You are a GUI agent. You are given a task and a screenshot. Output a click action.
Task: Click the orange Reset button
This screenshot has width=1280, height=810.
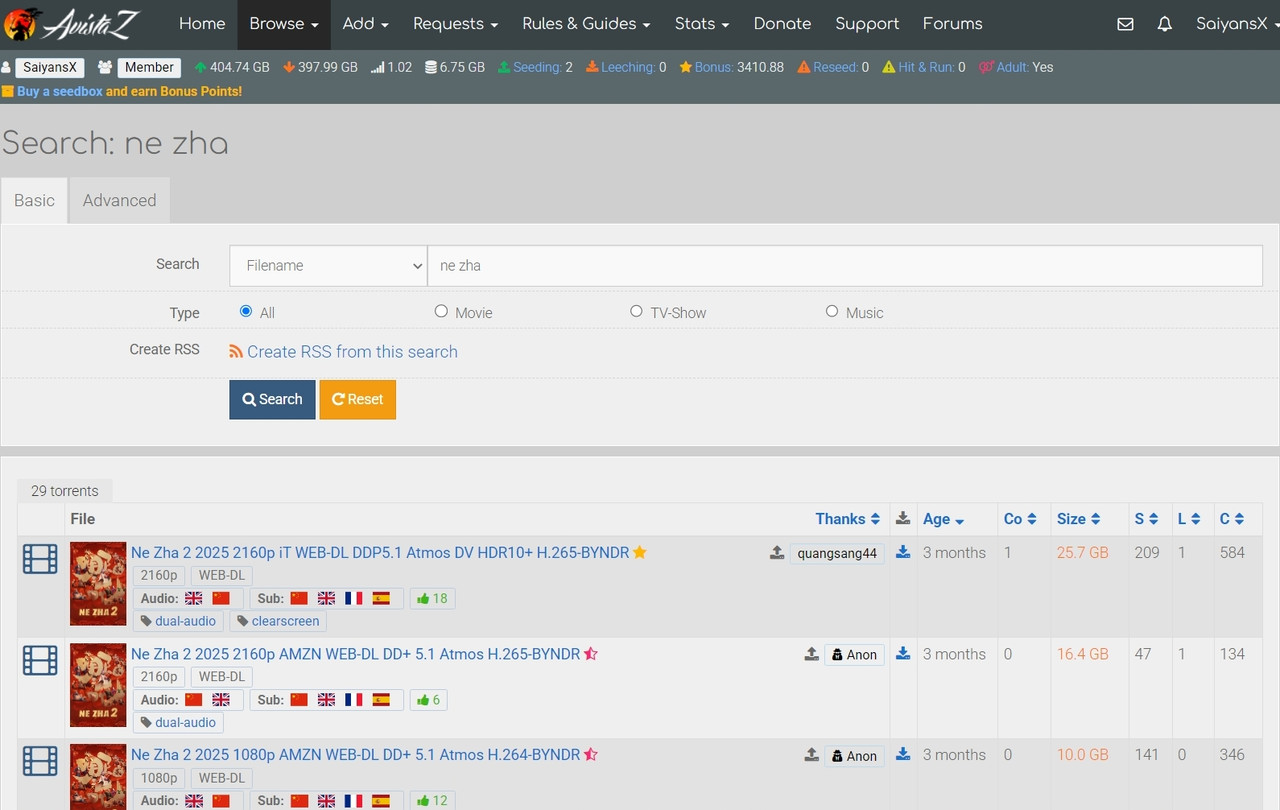(358, 399)
